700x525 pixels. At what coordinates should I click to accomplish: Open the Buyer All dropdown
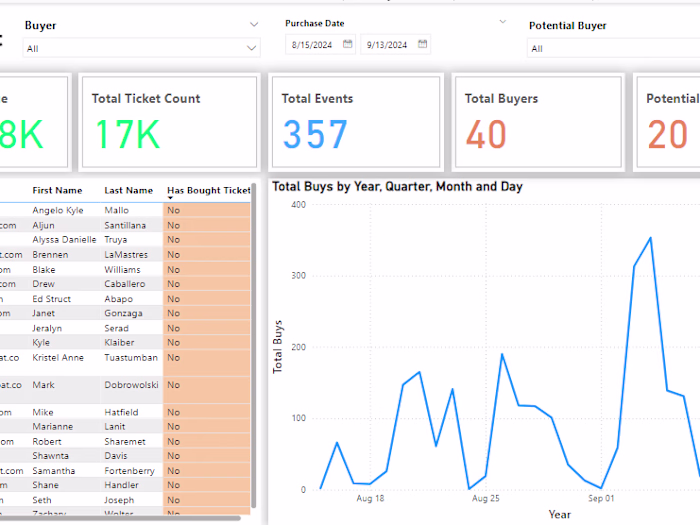(x=142, y=48)
